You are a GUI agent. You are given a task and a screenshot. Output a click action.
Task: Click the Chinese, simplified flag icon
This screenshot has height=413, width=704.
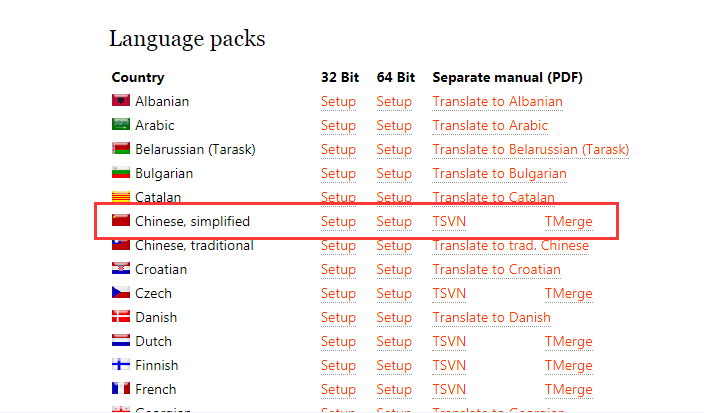pos(121,220)
